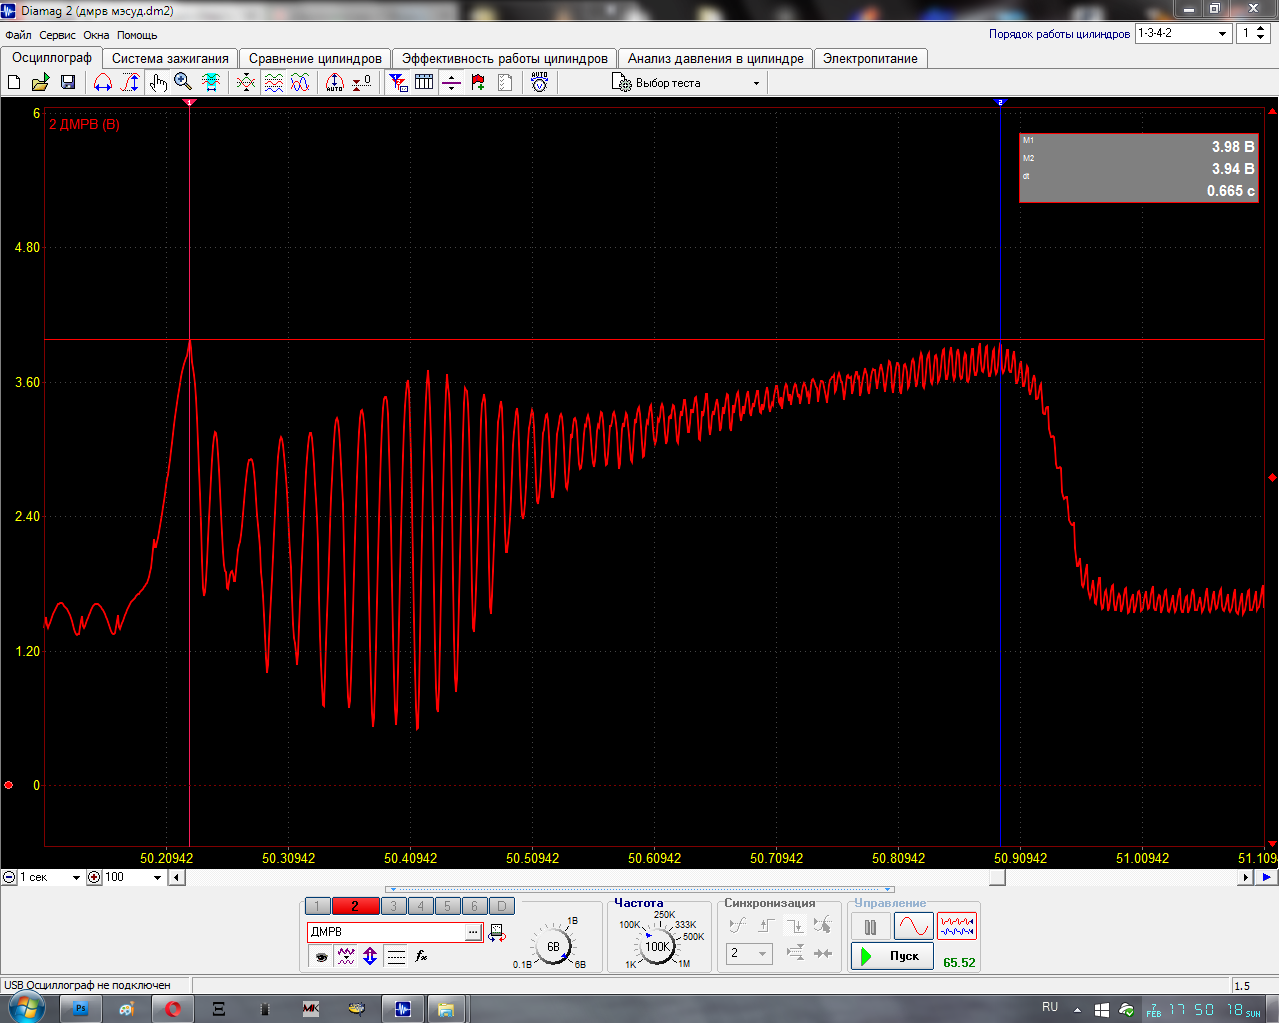Click the vertical stretch arrow icon

(130, 83)
